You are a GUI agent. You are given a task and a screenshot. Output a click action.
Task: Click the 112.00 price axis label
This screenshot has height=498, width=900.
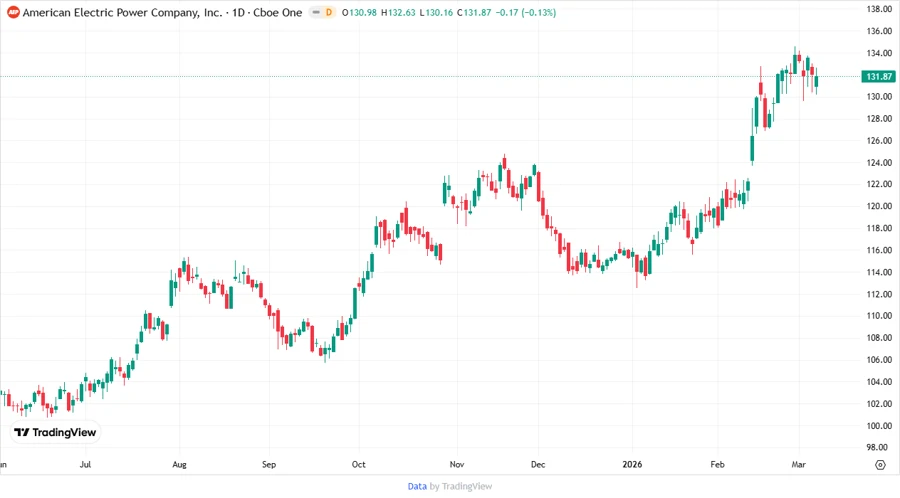coord(879,294)
